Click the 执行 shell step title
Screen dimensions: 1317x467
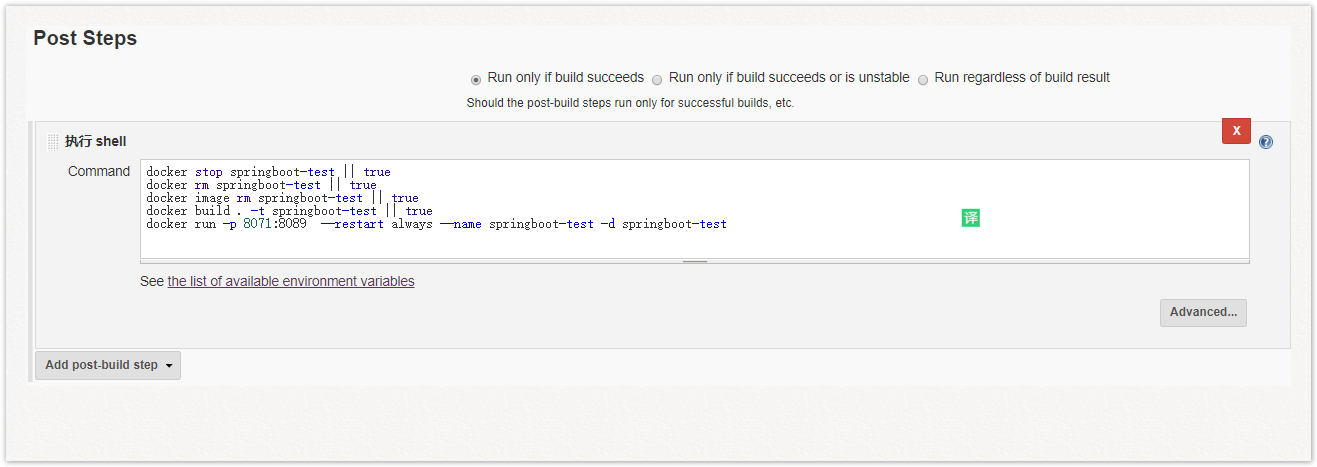96,142
